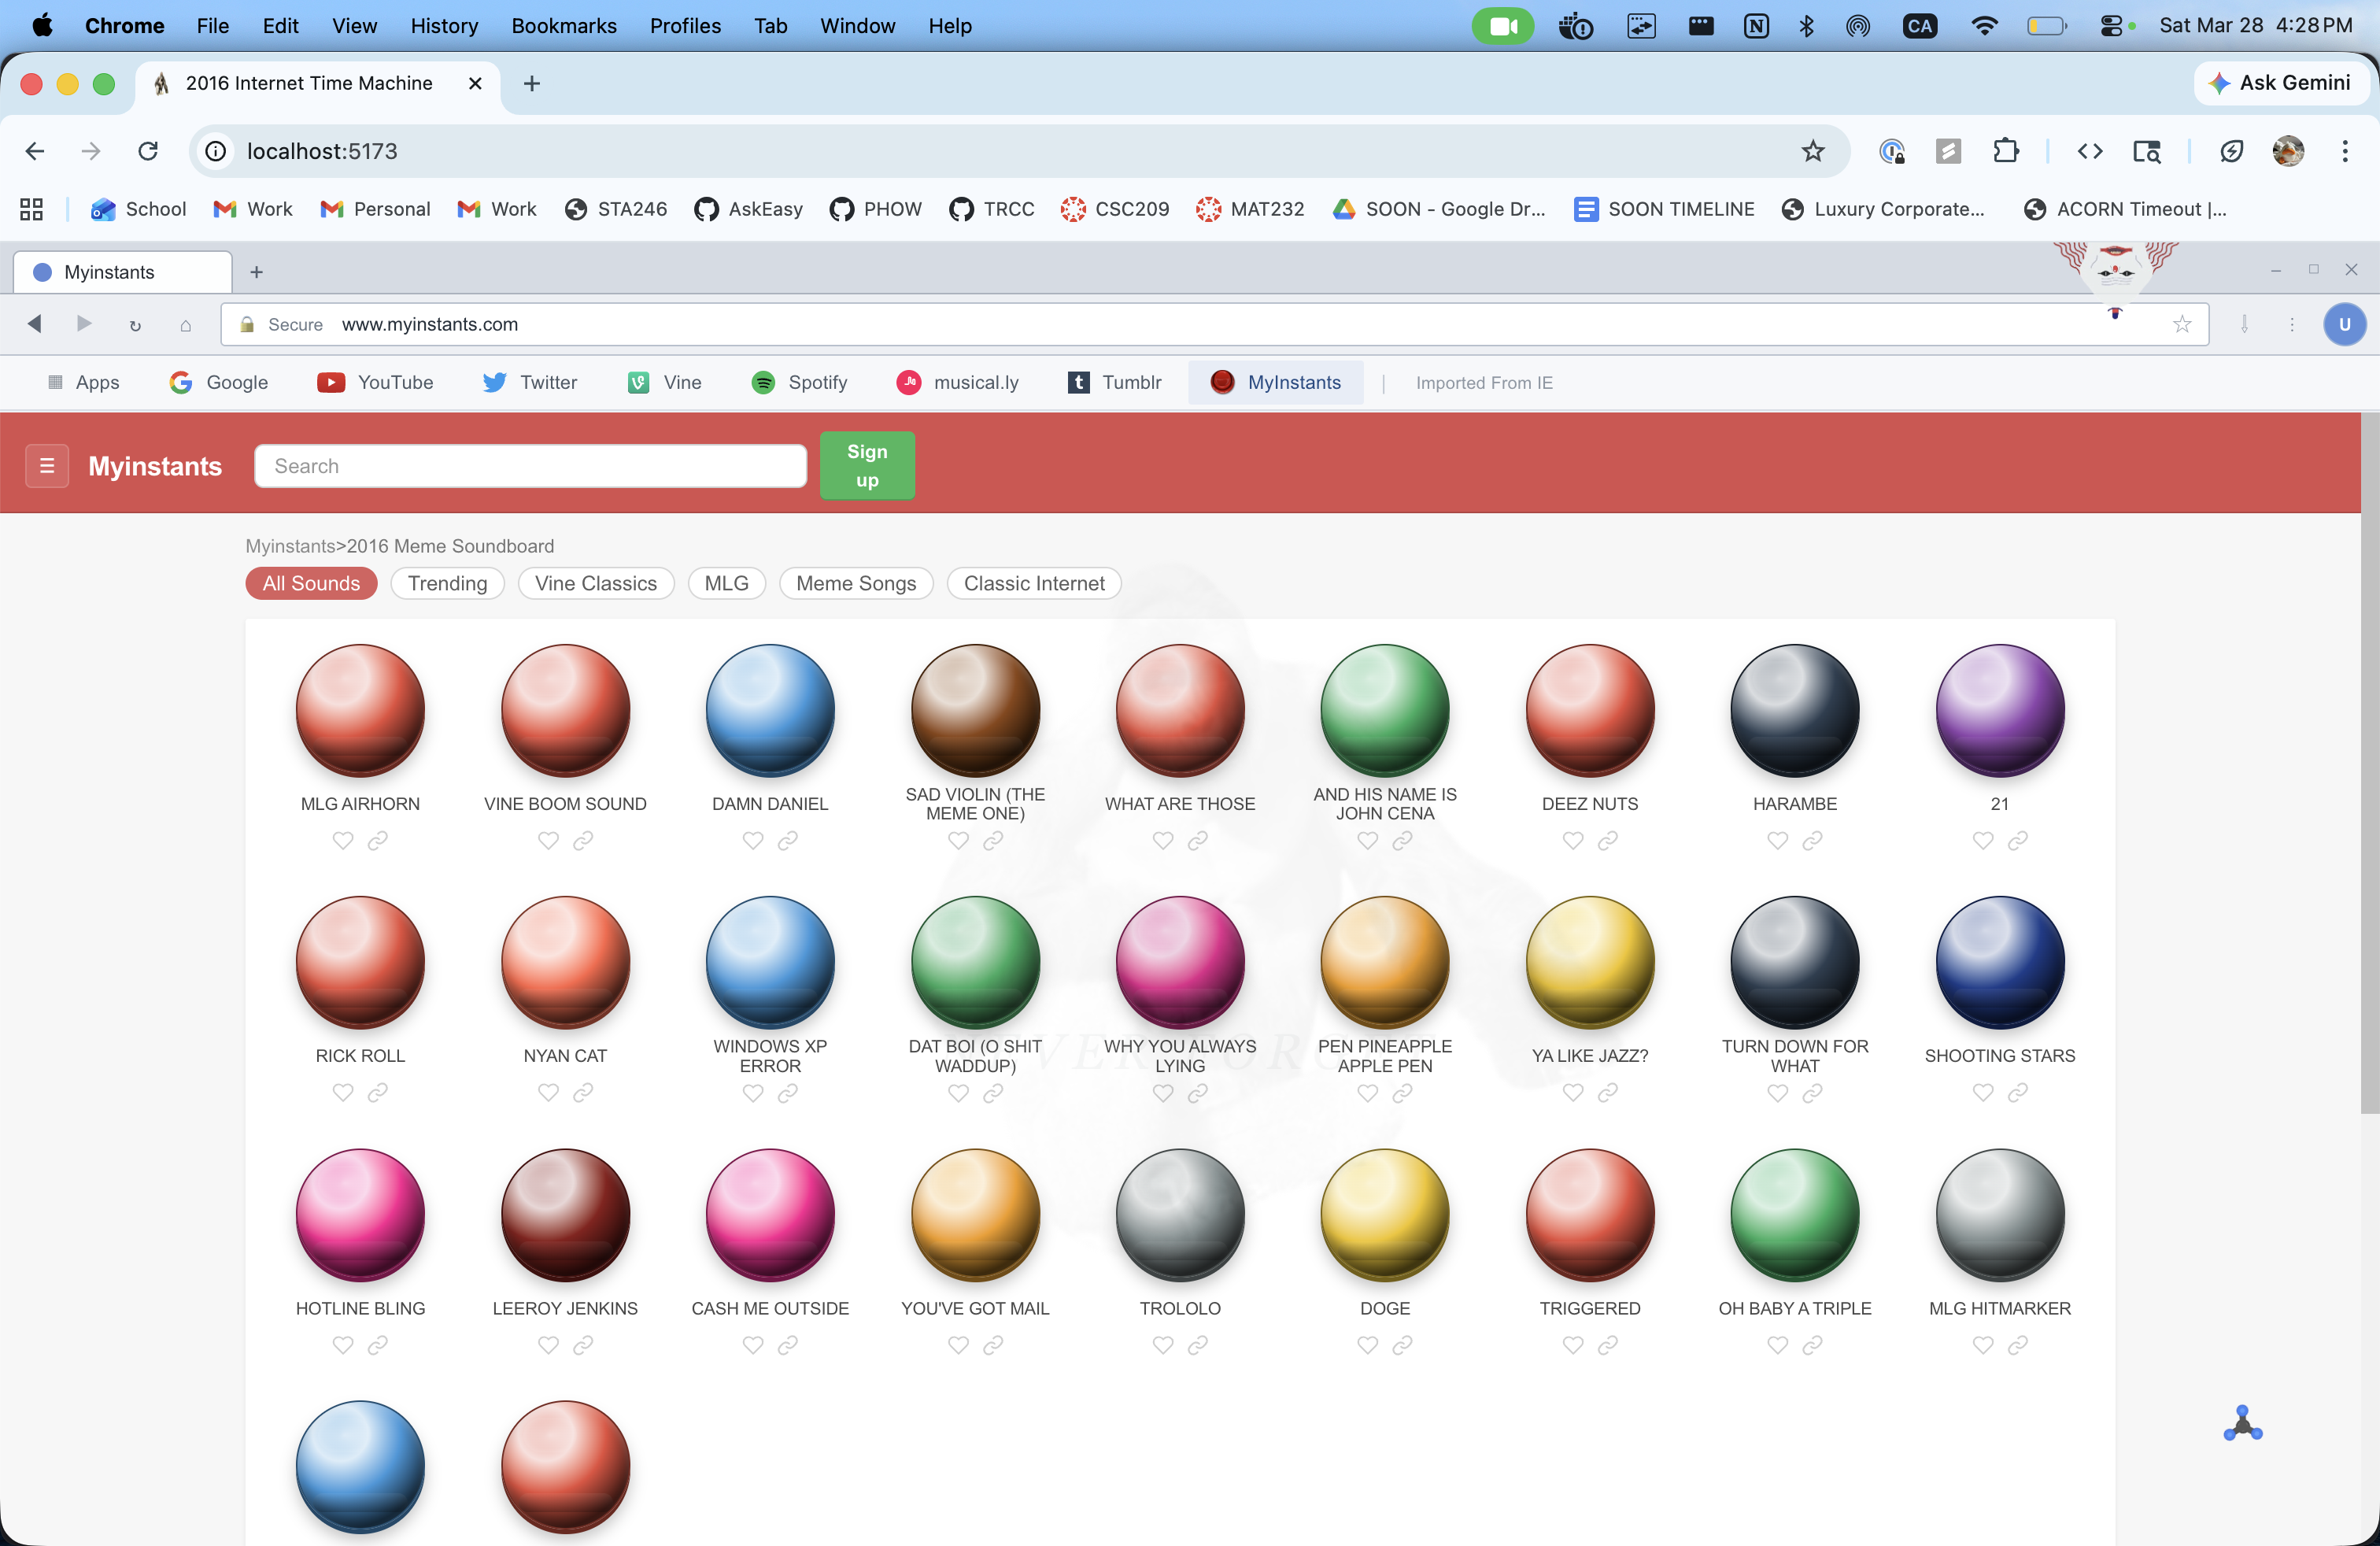Click the home icon in inner browser

(185, 324)
